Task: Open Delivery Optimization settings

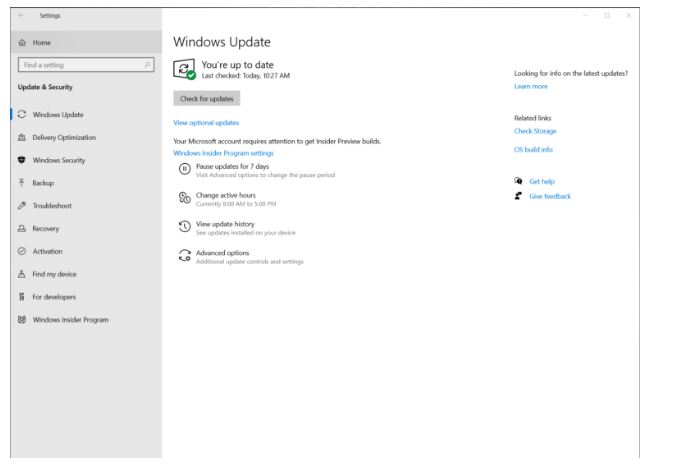Action: [x=86, y=137]
